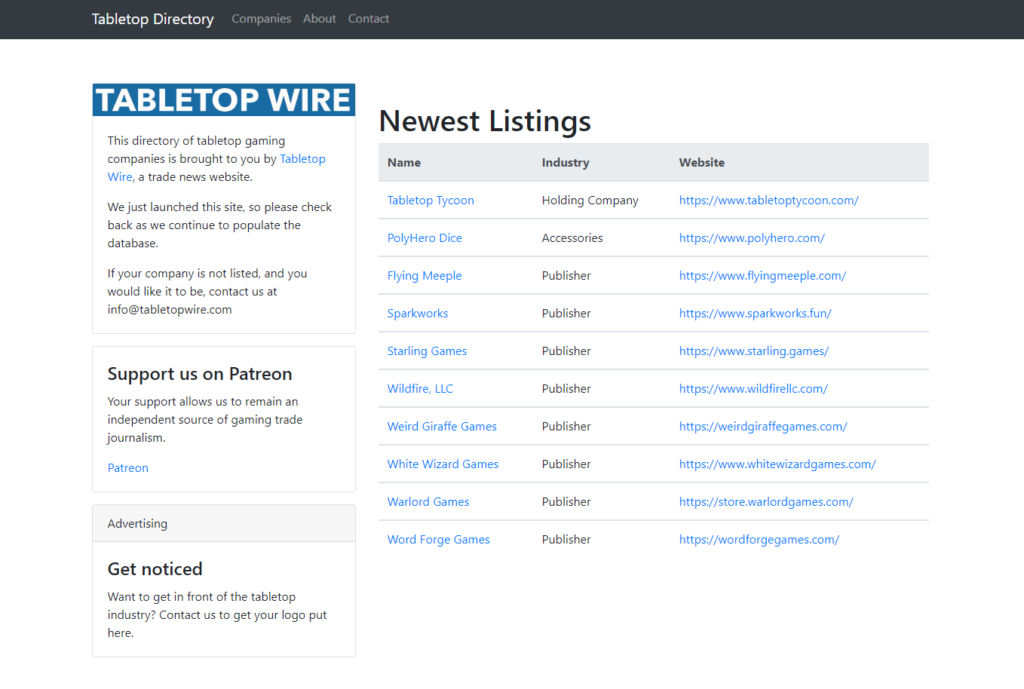Open the Flying Meeple listing

[424, 276]
